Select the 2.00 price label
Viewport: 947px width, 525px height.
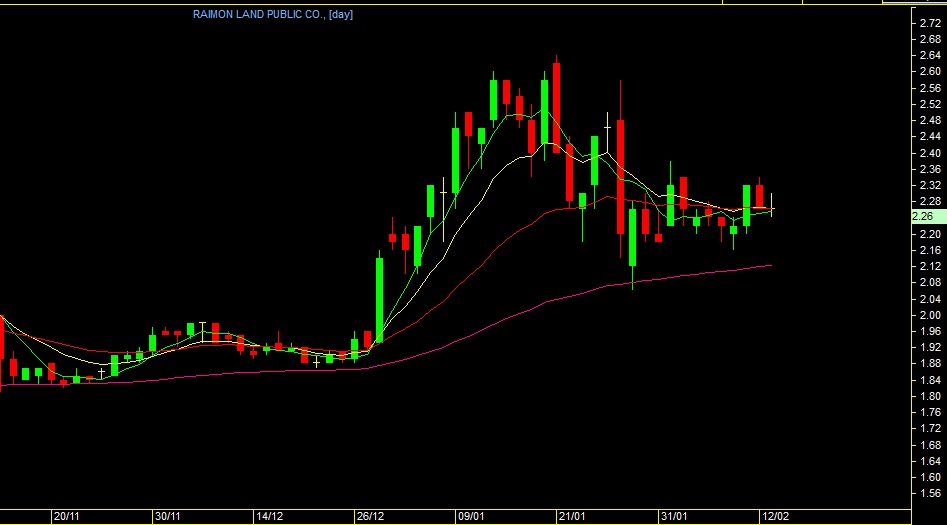[929, 315]
